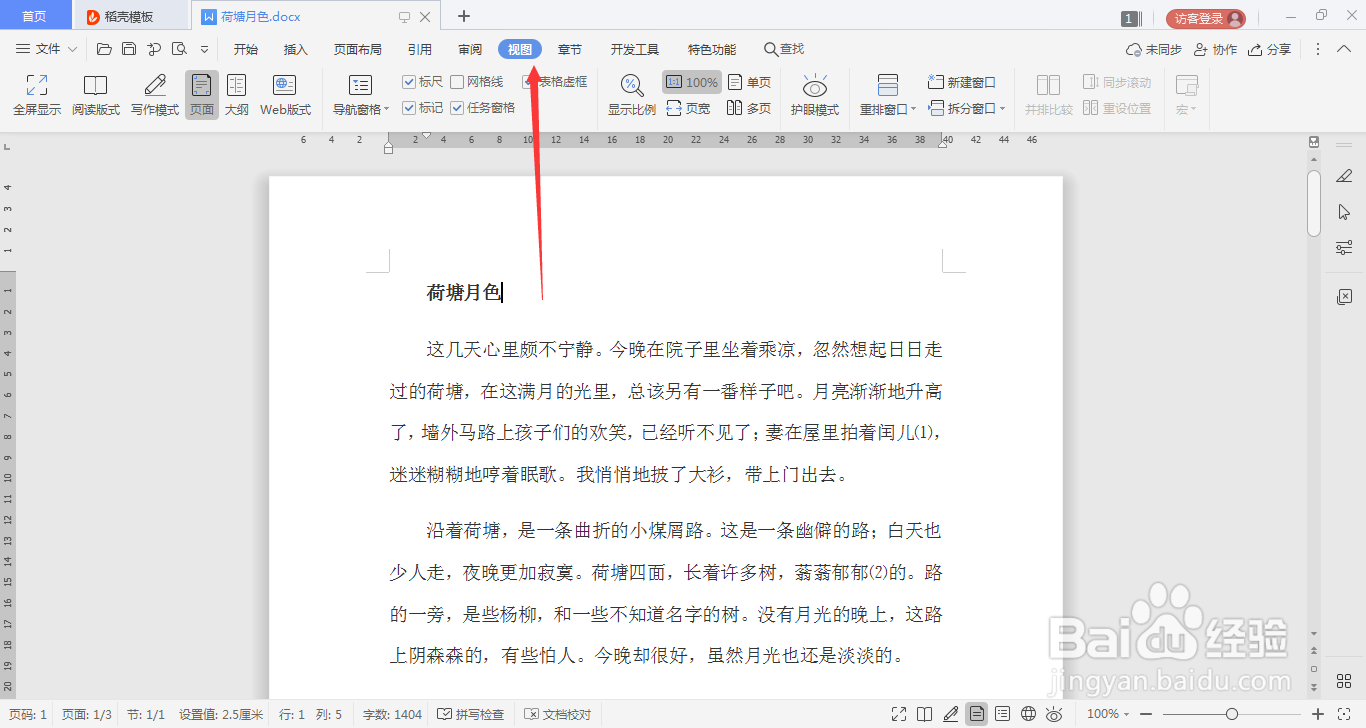Open the pen/styles tool in right sidebar
The image size is (1366, 728).
point(1344,176)
